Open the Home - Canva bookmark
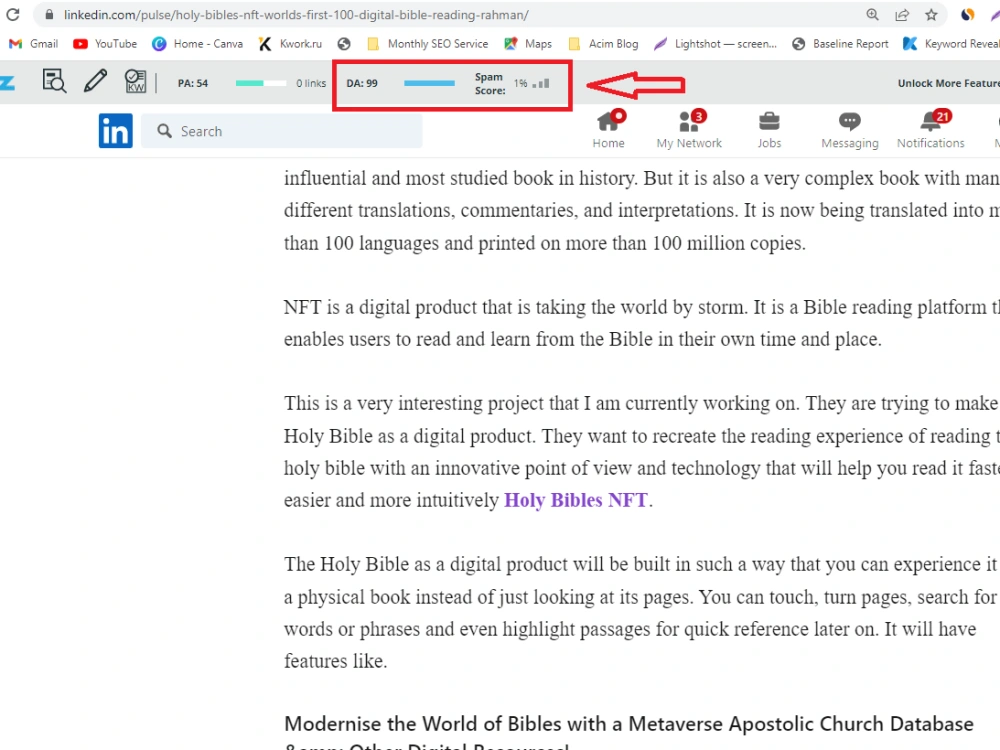This screenshot has height=750, width=1000. pyautogui.click(x=198, y=43)
